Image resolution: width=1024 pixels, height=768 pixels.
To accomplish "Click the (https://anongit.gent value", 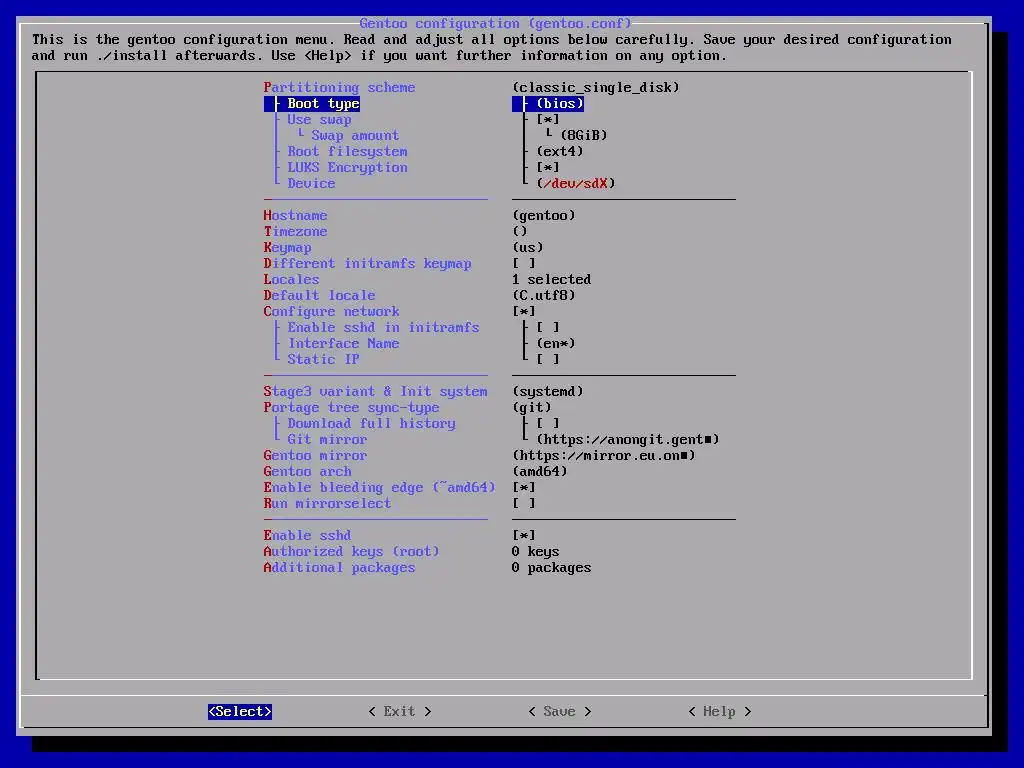I will (628, 440).
